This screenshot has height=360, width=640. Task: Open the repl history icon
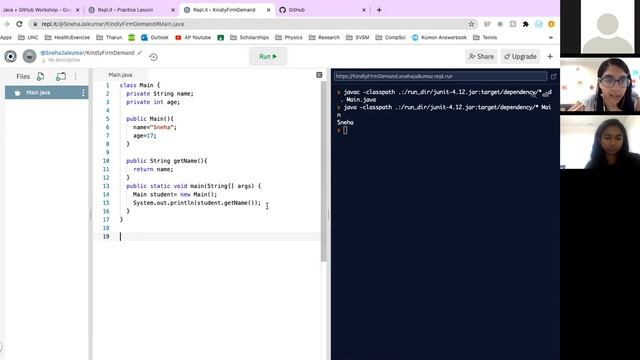pyautogui.click(x=153, y=57)
